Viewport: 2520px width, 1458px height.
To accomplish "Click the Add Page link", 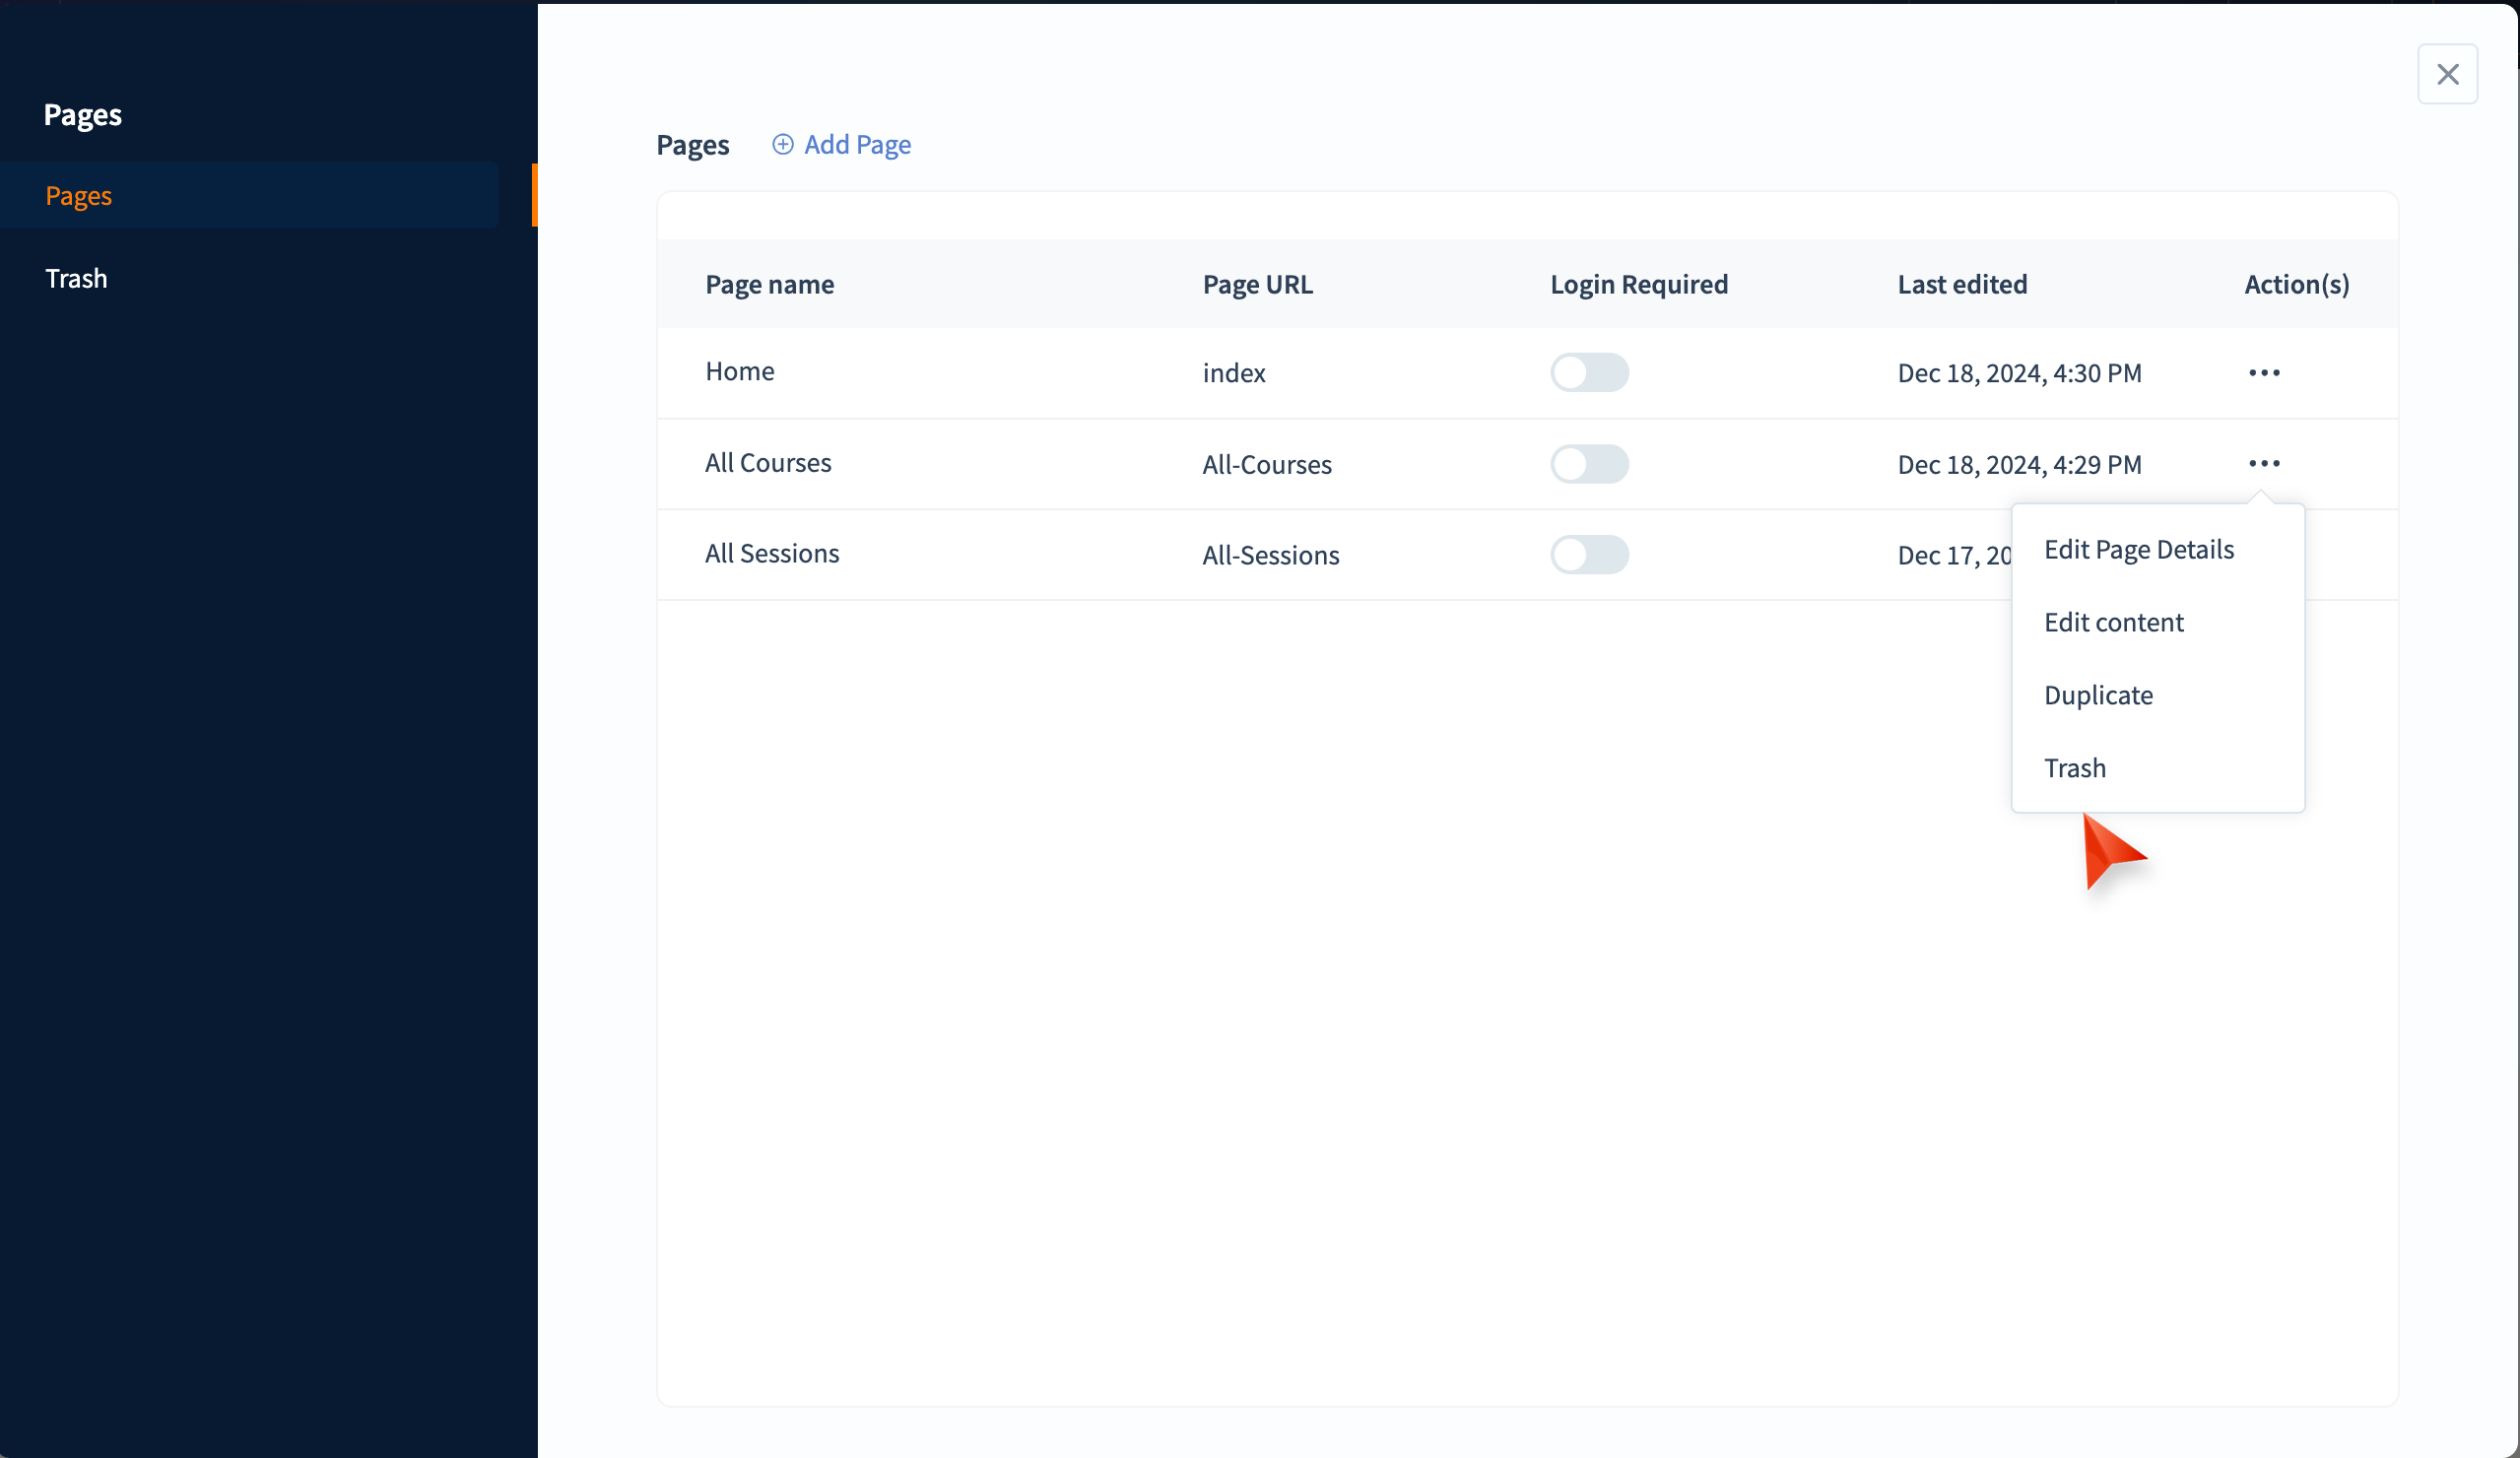I will tap(857, 145).
